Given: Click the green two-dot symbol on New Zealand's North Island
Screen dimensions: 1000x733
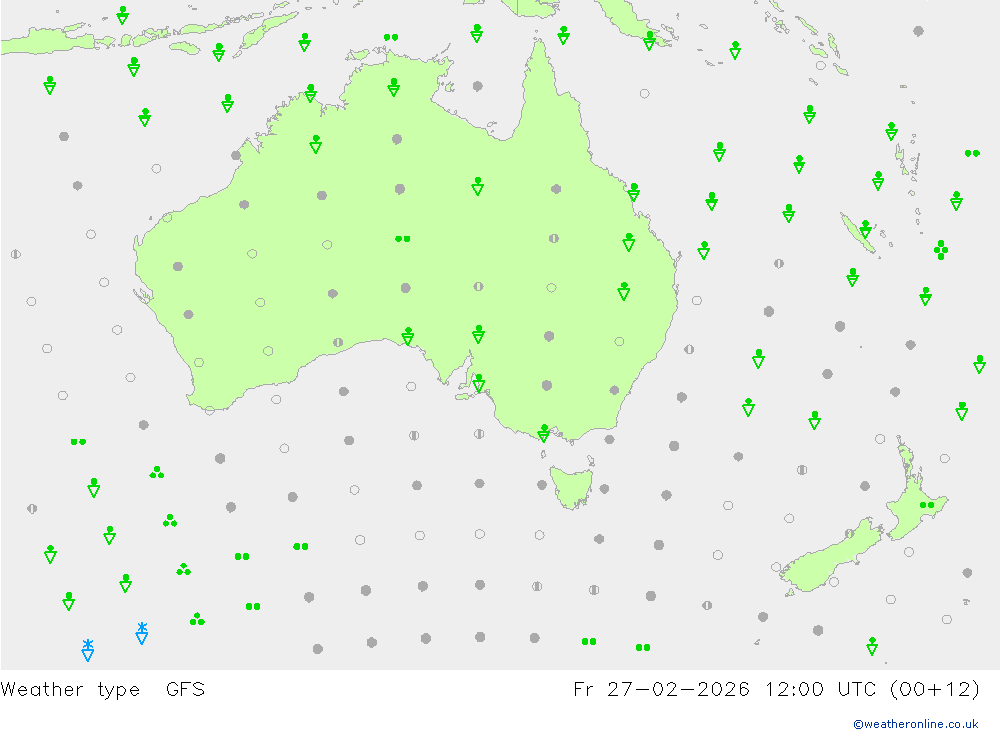Looking at the screenshot, I should (927, 505).
